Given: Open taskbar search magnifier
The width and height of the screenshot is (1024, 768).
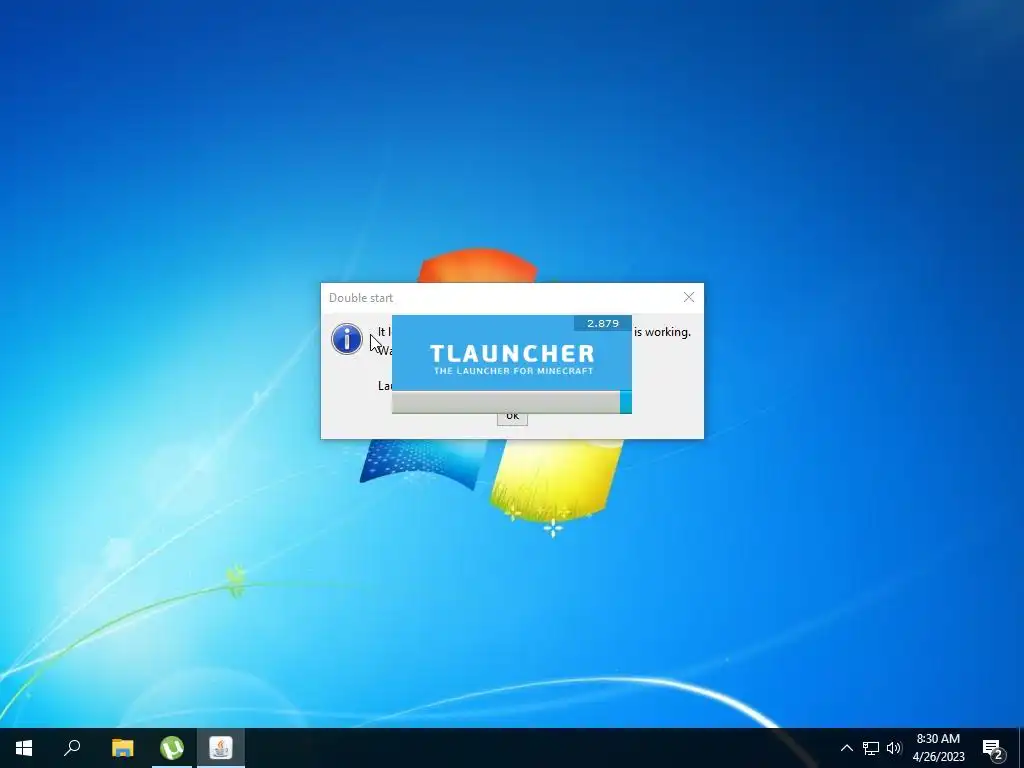Looking at the screenshot, I should pyautogui.click(x=72, y=748).
